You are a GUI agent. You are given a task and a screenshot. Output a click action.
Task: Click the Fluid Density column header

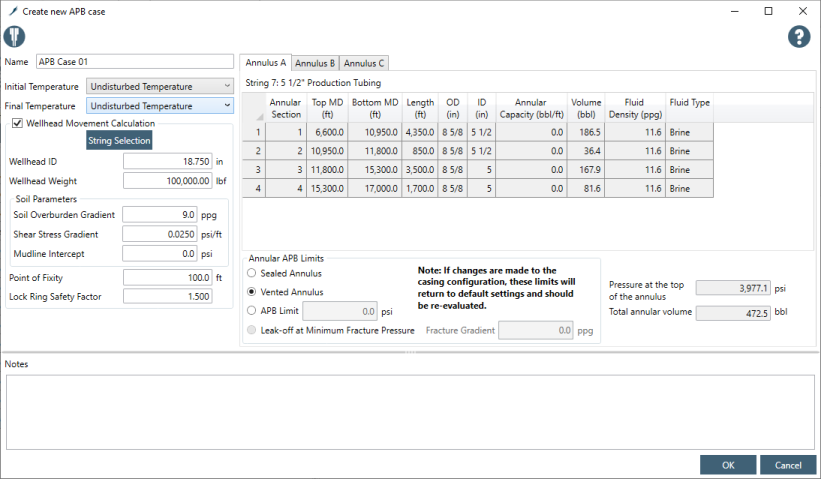[635, 108]
